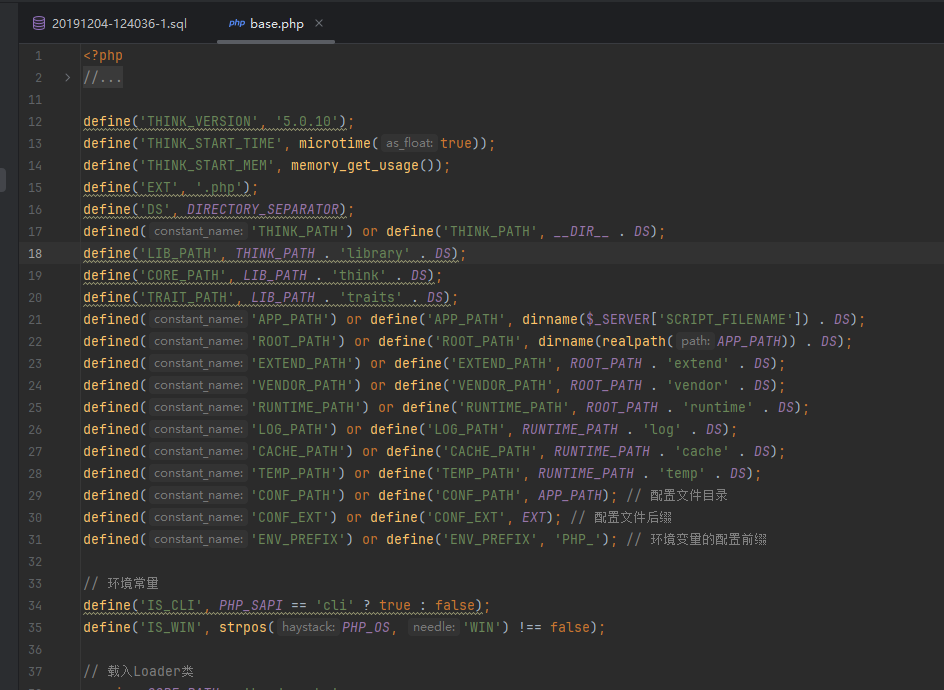
Task: Click the needle parameter hint on line 35
Action: [x=433, y=627]
